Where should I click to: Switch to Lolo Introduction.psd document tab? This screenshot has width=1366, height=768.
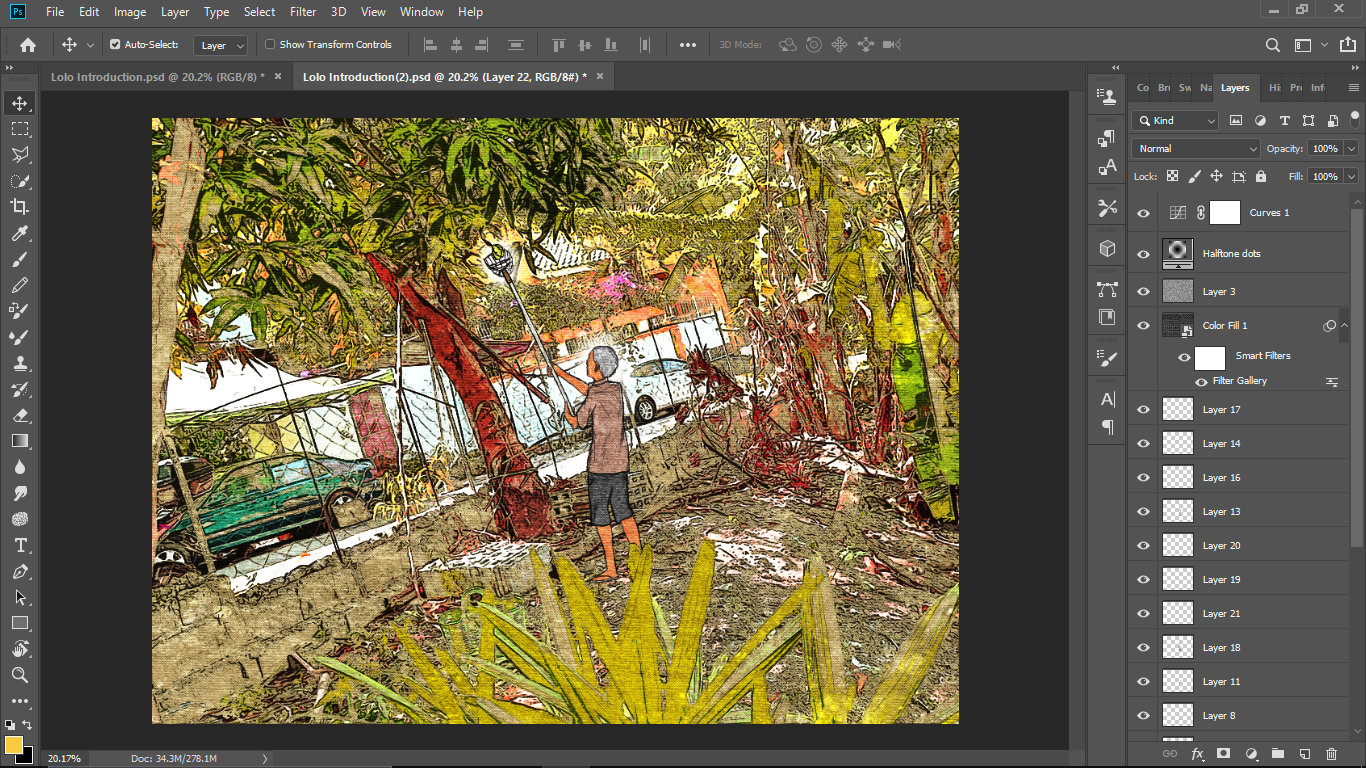(157, 77)
